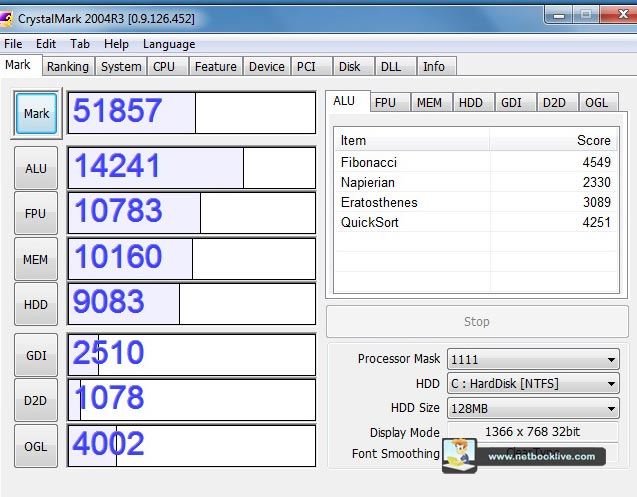Screen dimensions: 637x497
Task: Click the HDD score bar 9083
Action: tap(192, 304)
